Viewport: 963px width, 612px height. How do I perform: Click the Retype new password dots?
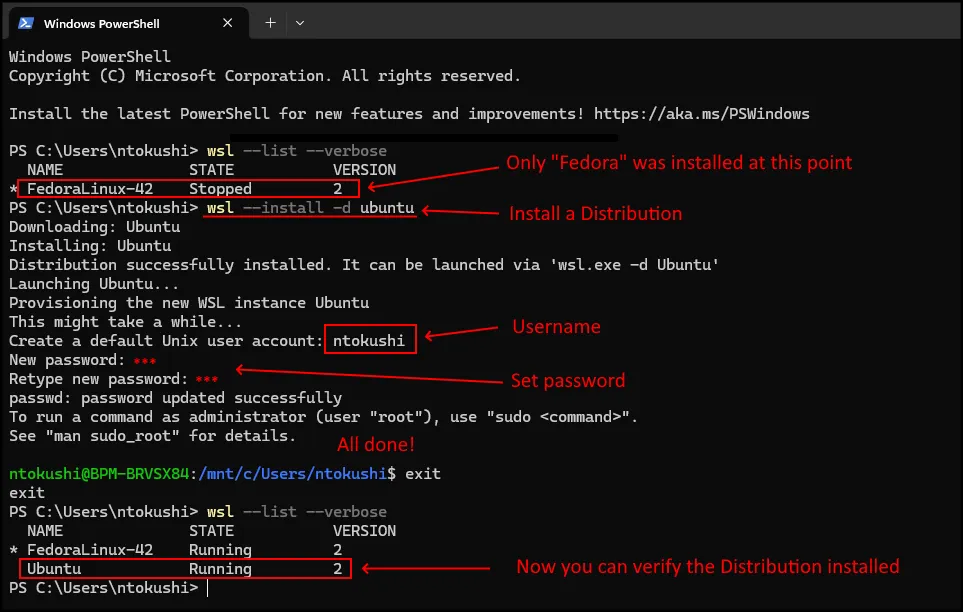(x=207, y=379)
